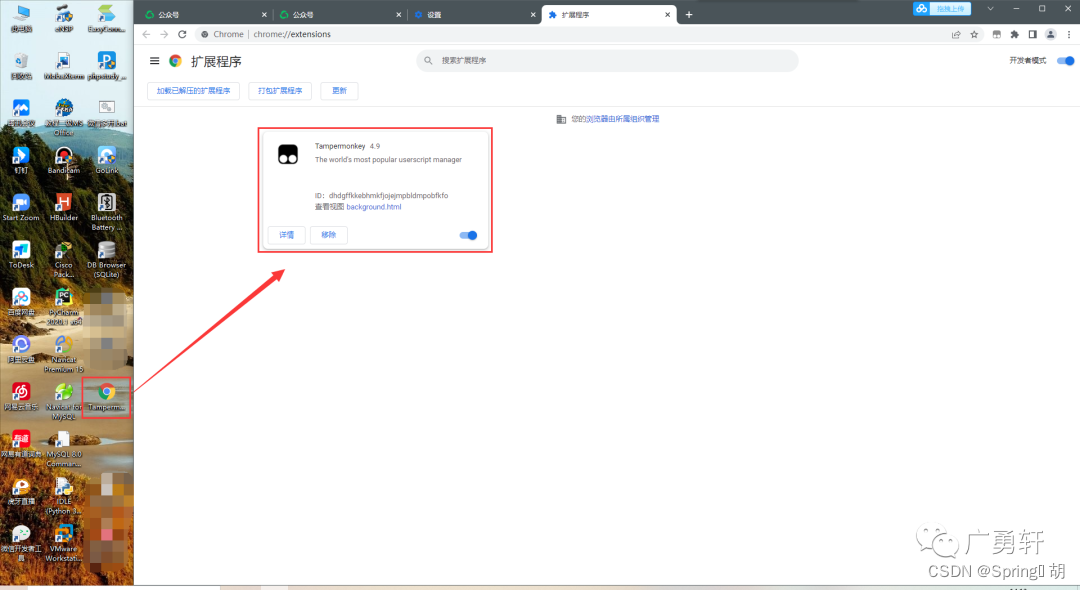Image resolution: width=1080 pixels, height=590 pixels.
Task: Select the DingTalk (钉钉) desktop icon
Action: tap(21, 160)
